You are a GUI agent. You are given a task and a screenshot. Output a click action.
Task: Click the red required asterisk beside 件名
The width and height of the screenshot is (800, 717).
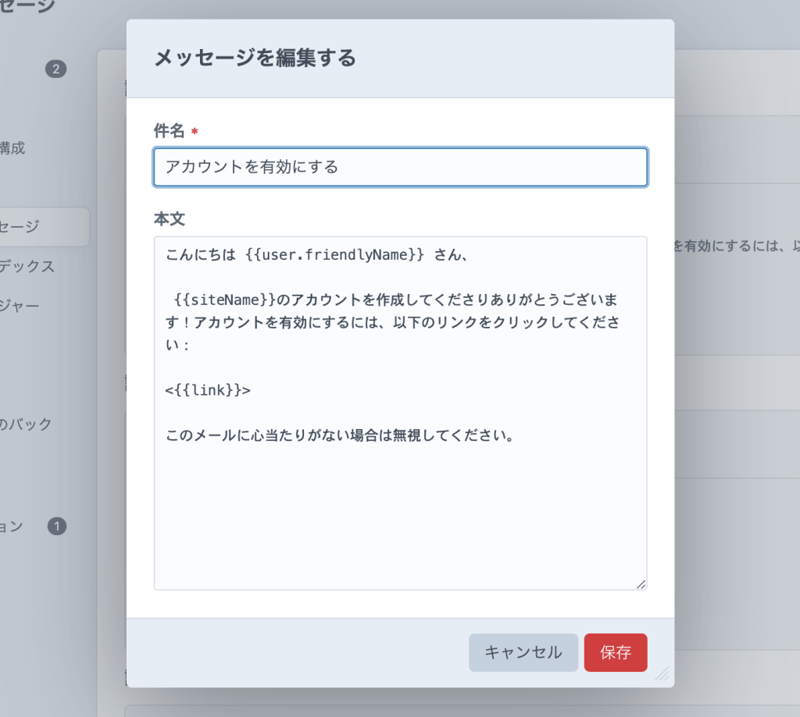coord(194,132)
